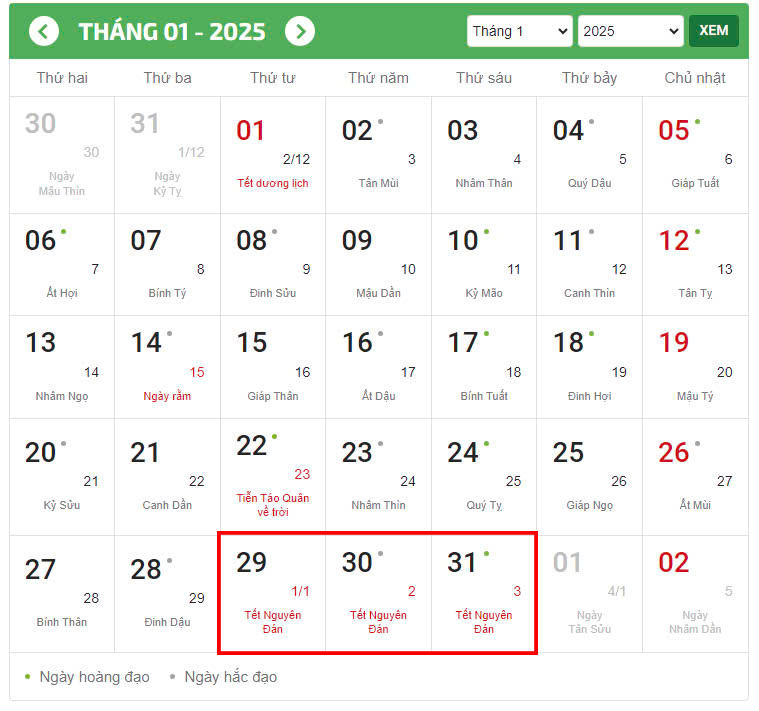Select day 10 Kỷ Mão
Screen dimensions: 759x711
484,264
